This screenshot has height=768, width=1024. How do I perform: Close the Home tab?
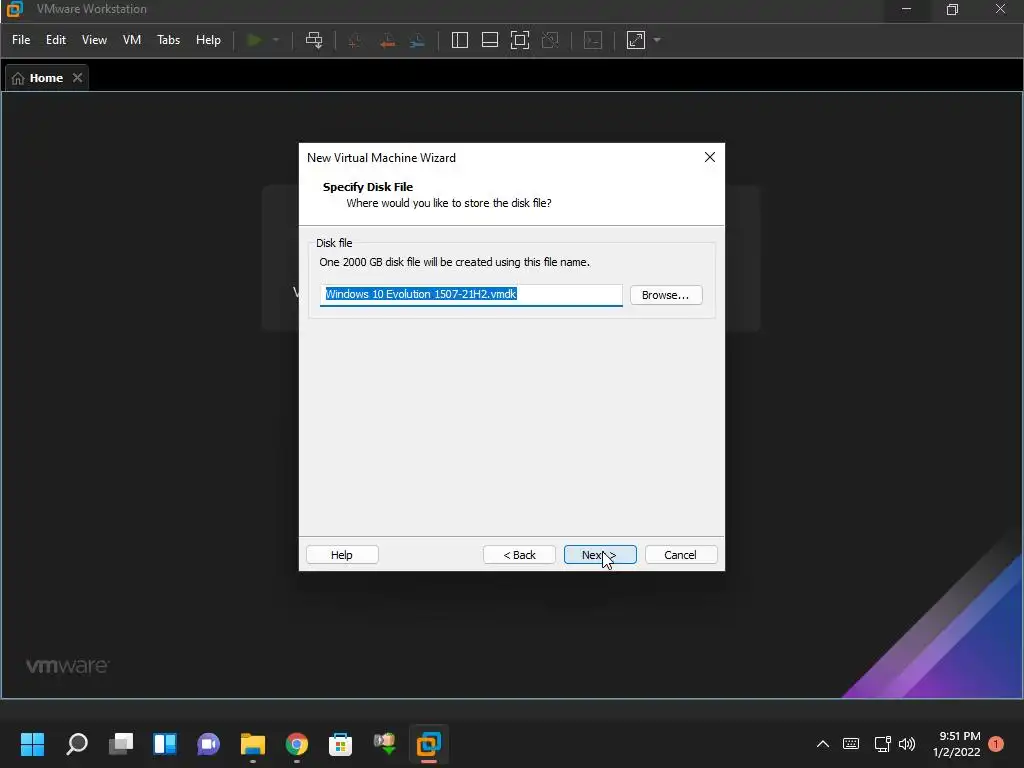(78, 78)
